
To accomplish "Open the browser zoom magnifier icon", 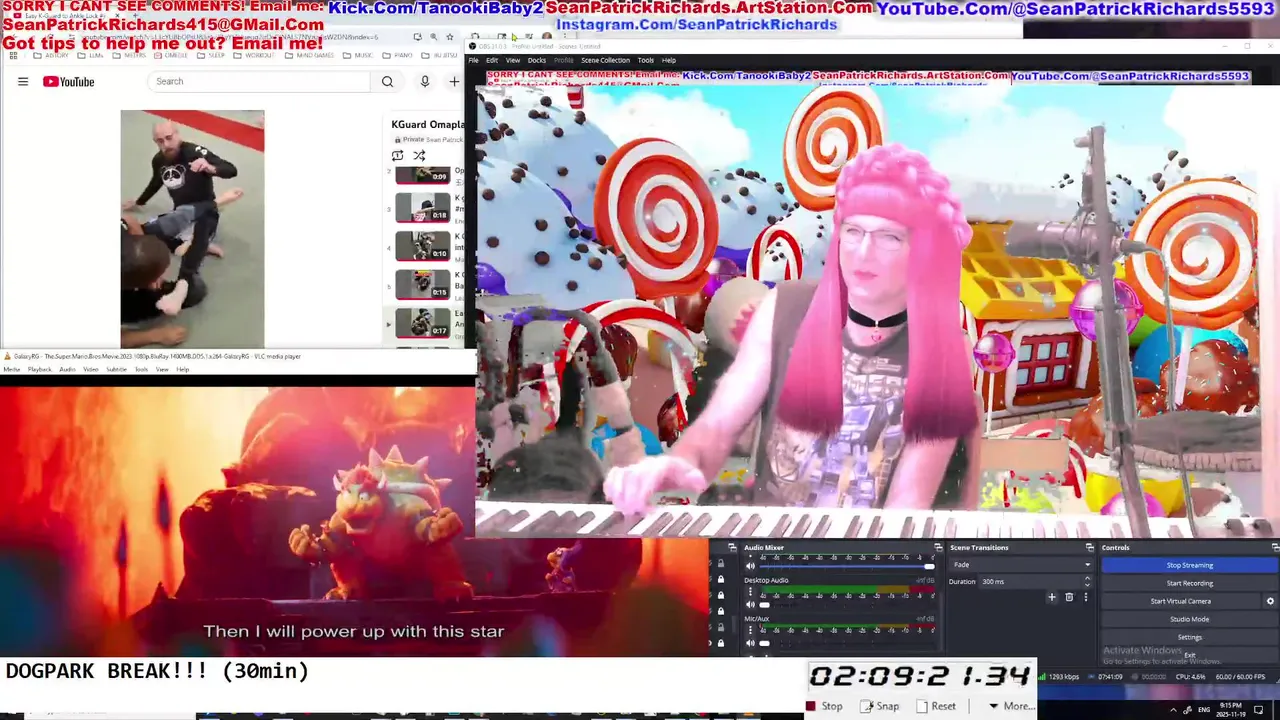I will pyautogui.click(x=434, y=37).
